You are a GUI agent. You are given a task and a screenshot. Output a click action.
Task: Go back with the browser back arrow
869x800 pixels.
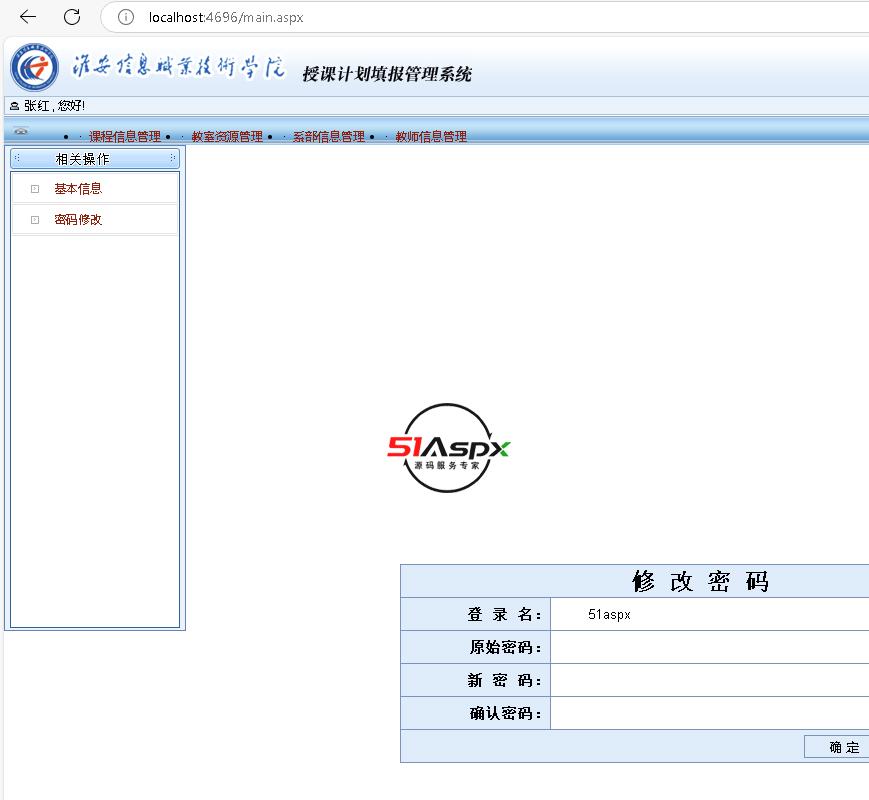click(x=27, y=17)
